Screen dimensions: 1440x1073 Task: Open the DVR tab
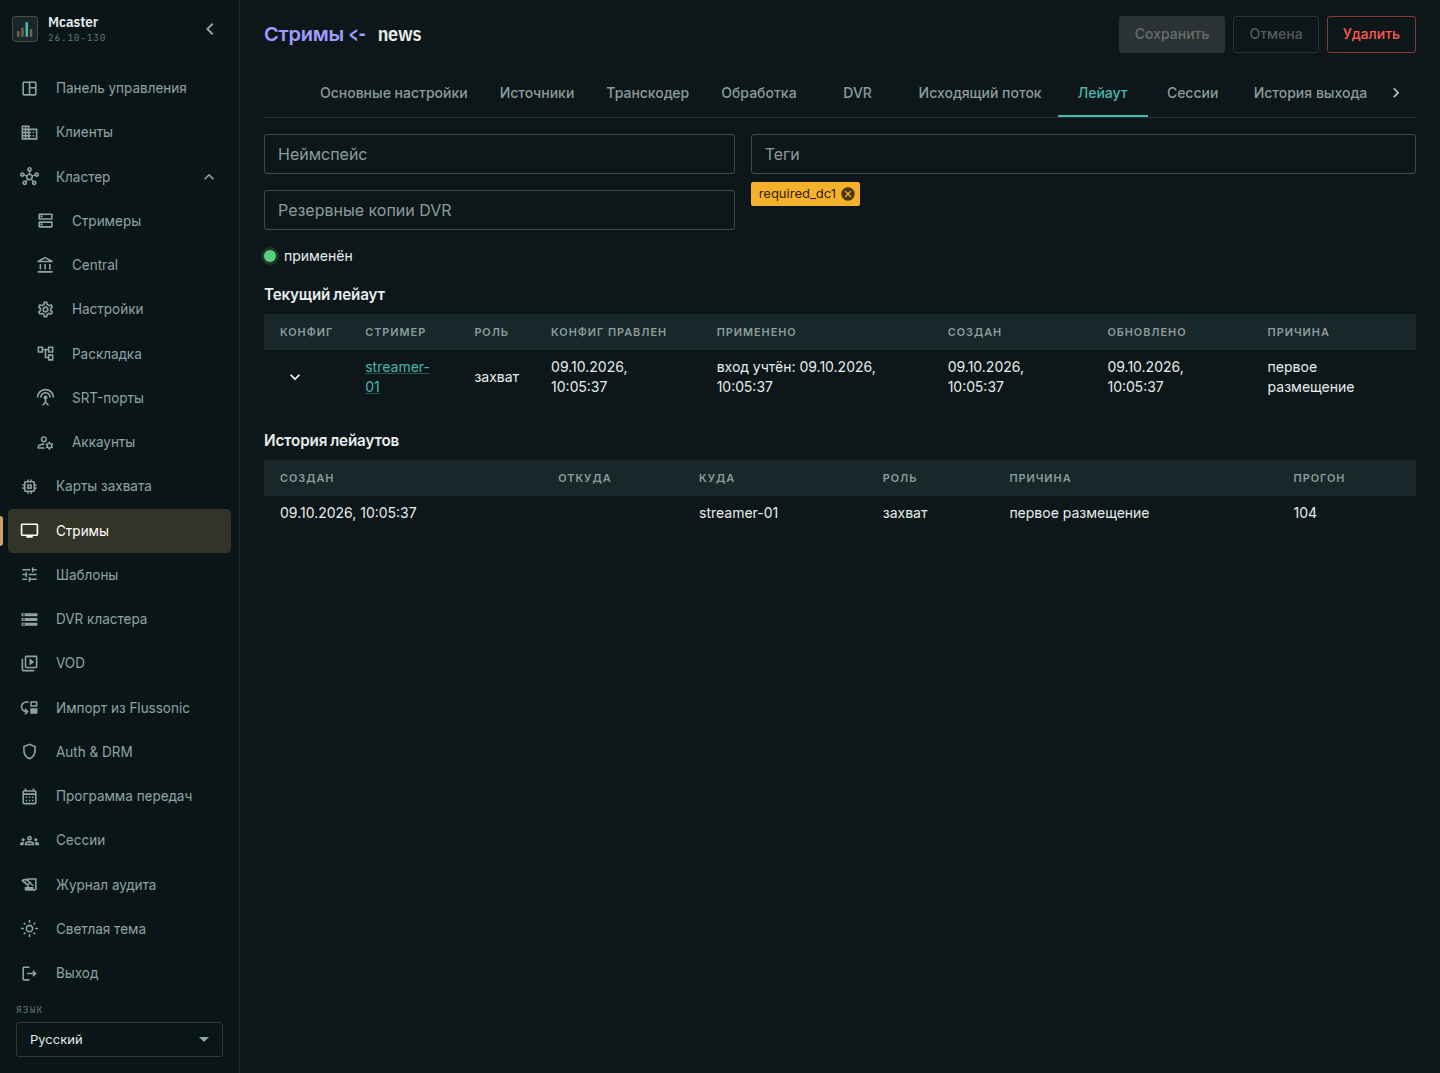click(858, 93)
